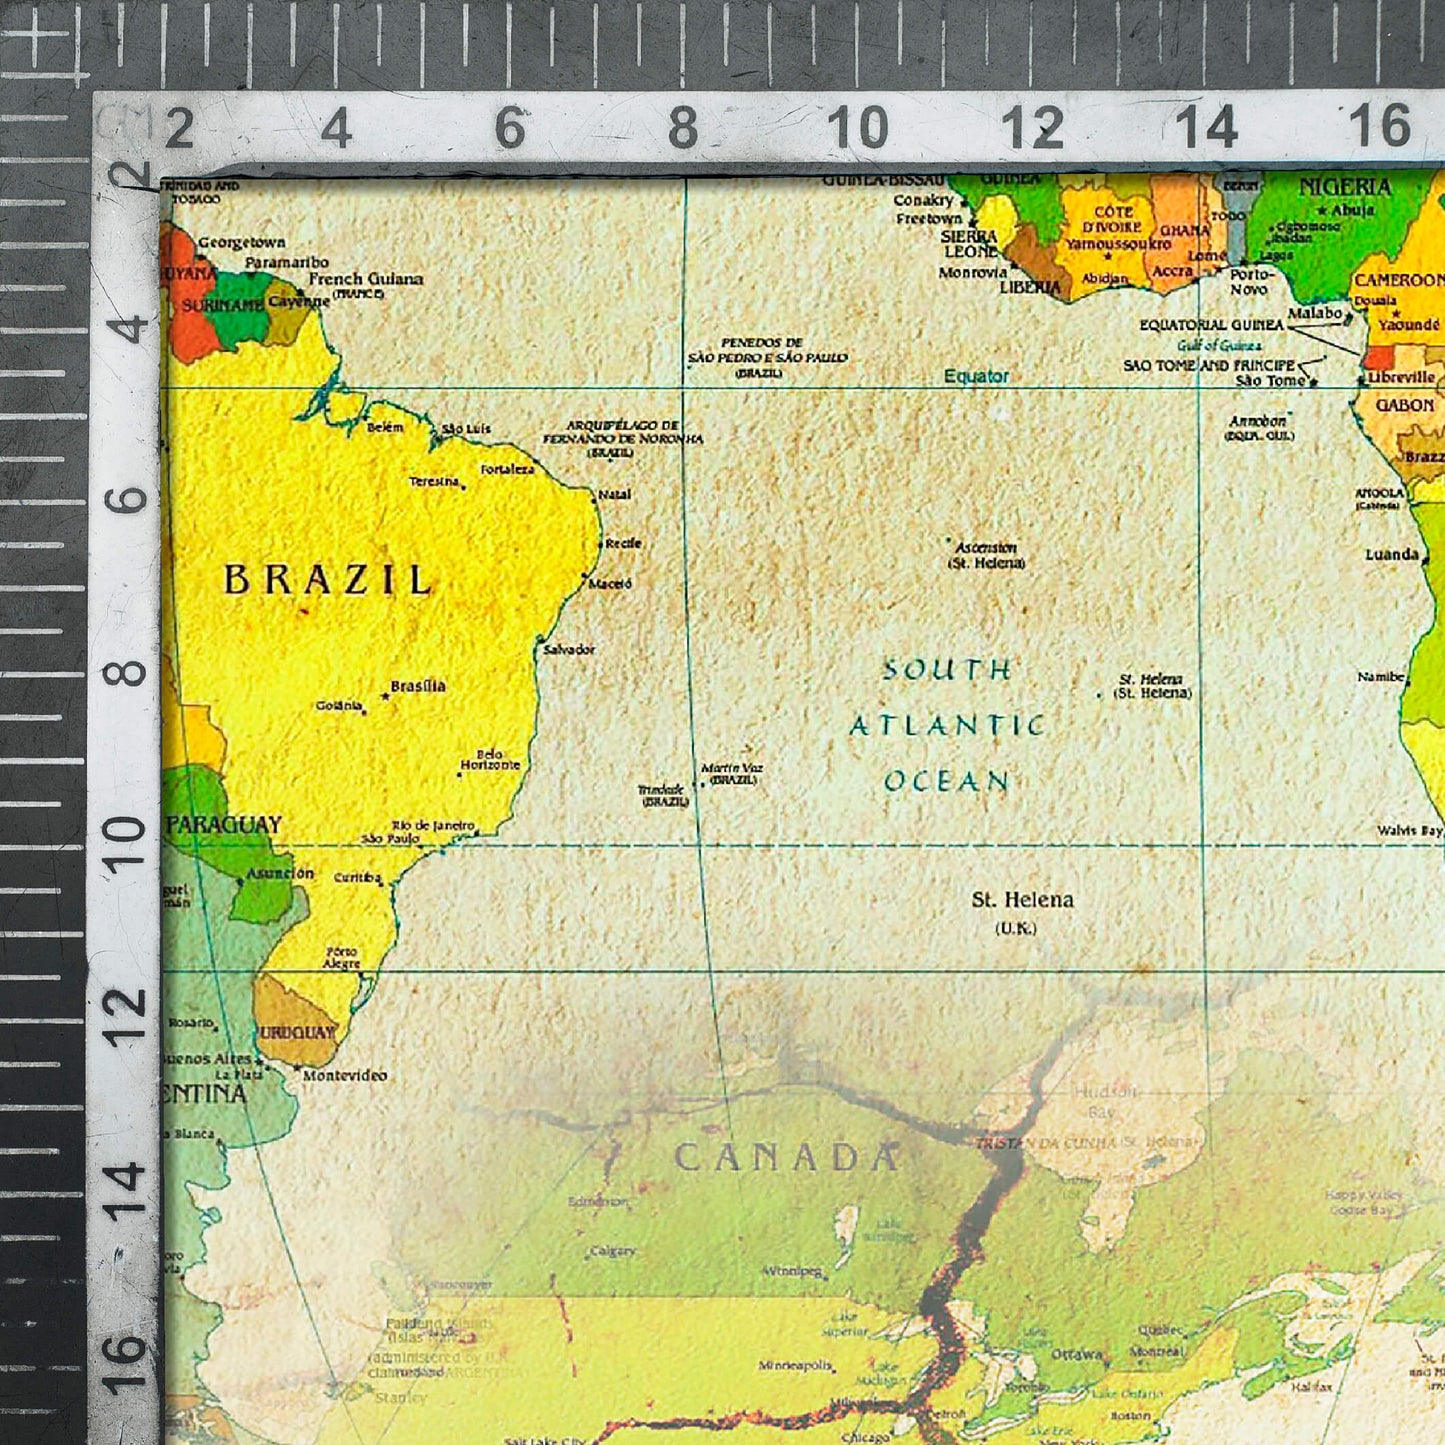This screenshot has height=1445, width=1445.
Task: Select the Ascension island label
Action: coord(986,548)
